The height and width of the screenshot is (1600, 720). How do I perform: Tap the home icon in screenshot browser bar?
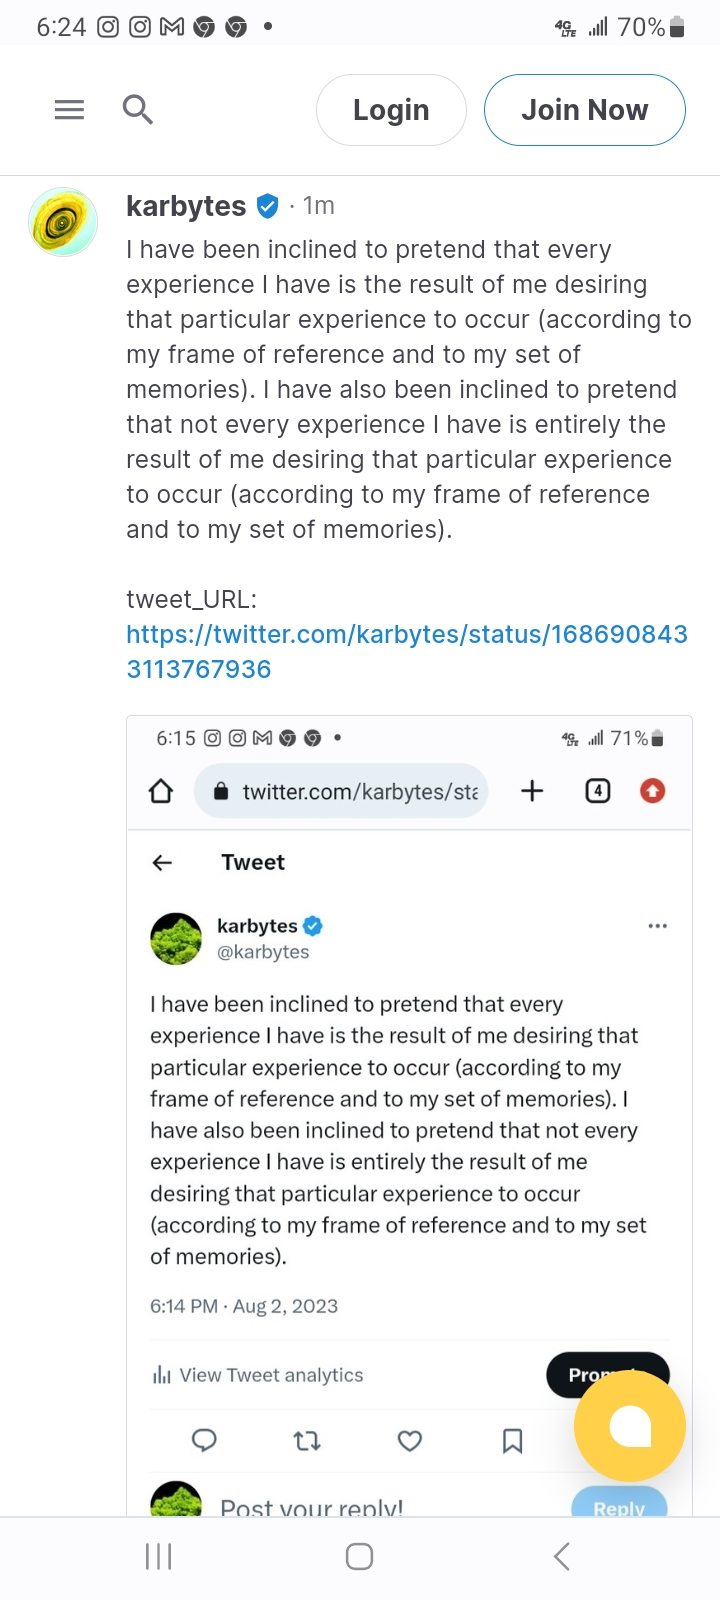pos(161,791)
